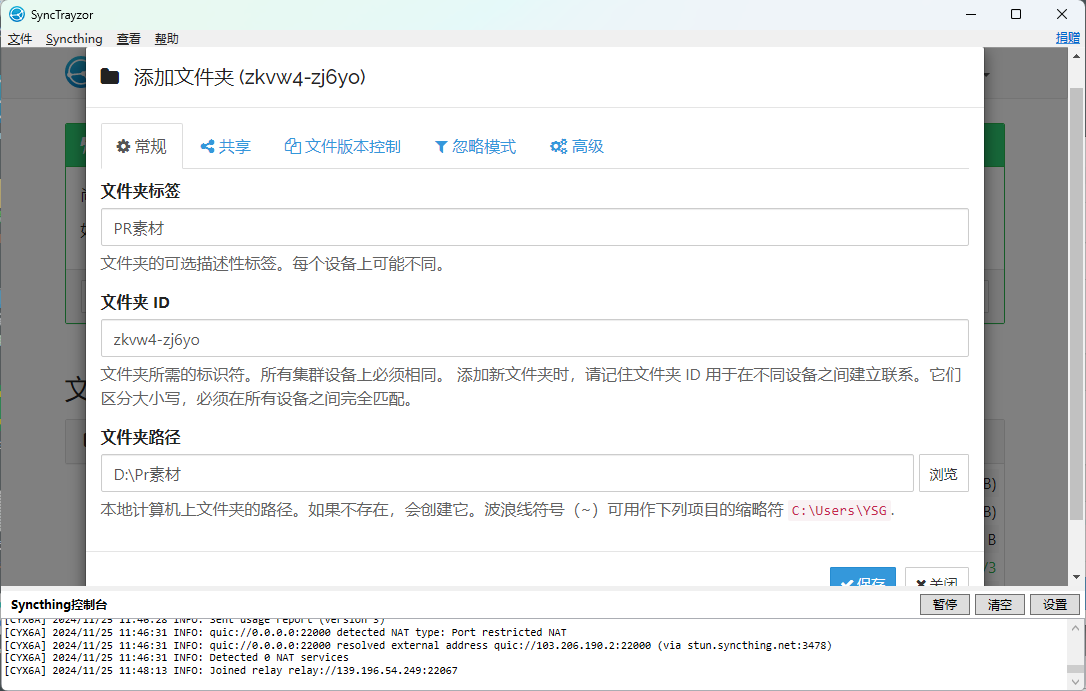Viewport: 1086px width, 691px height.
Task: Click 暂停 in the Syncthing console
Action: [945, 604]
